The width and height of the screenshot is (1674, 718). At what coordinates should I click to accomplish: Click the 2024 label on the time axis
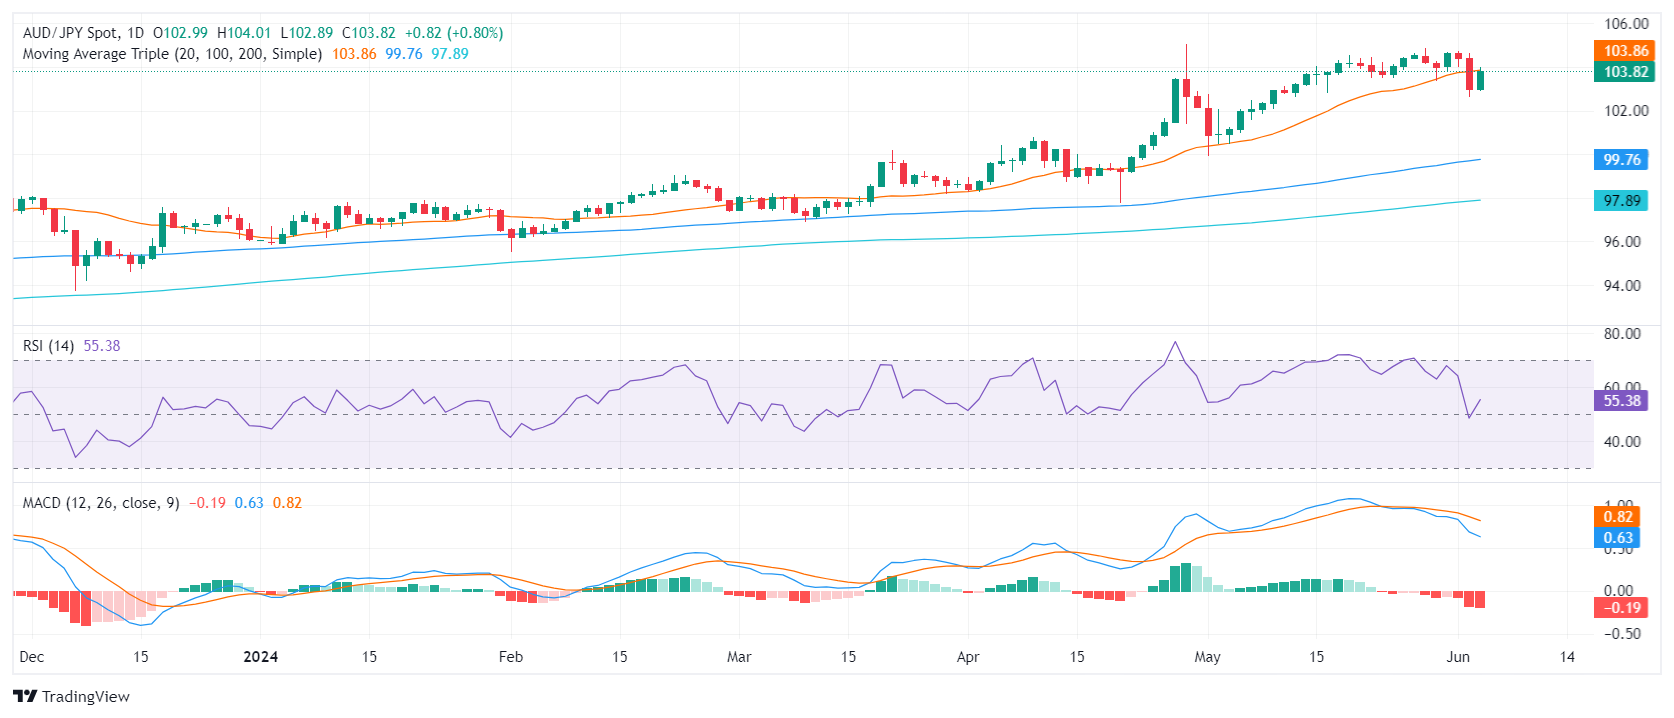261,657
